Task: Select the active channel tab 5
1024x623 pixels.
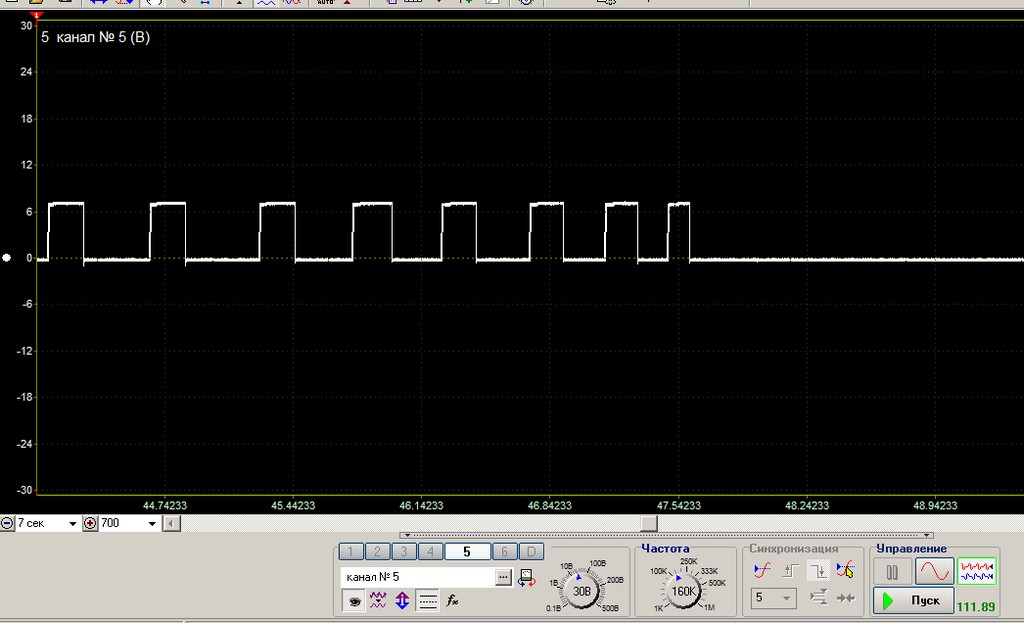Action: pyautogui.click(x=467, y=552)
